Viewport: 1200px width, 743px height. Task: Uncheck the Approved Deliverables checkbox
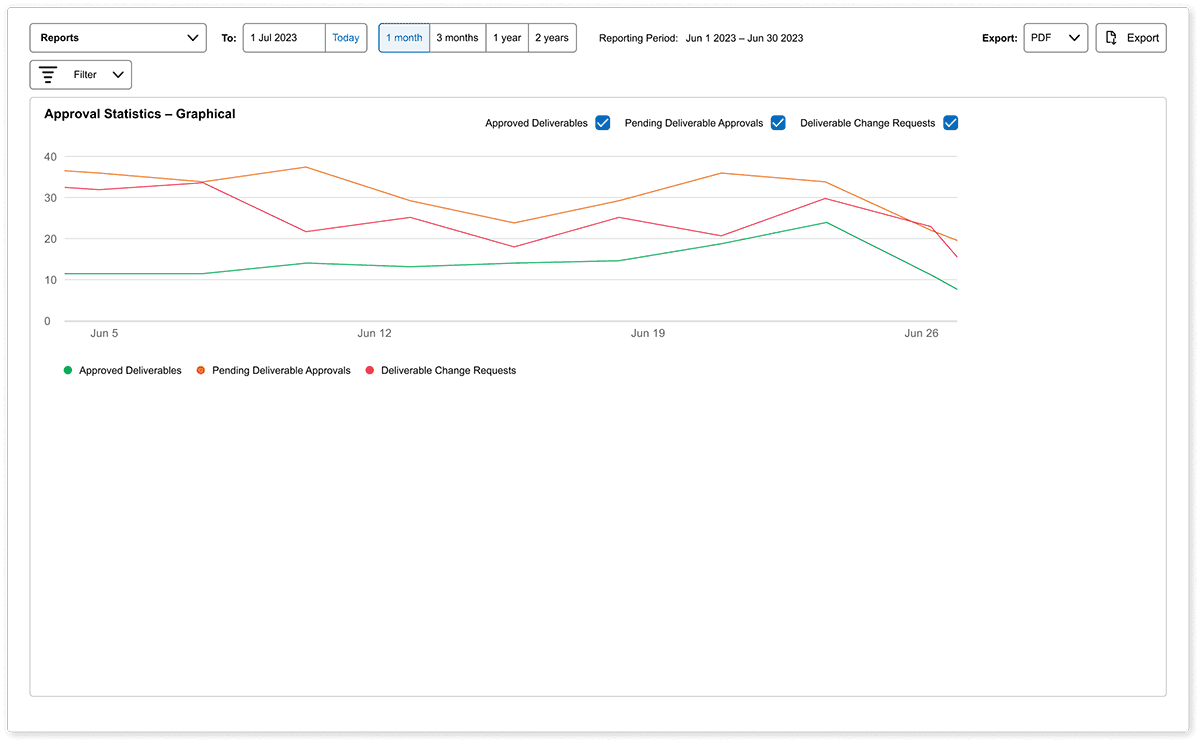pyautogui.click(x=602, y=122)
